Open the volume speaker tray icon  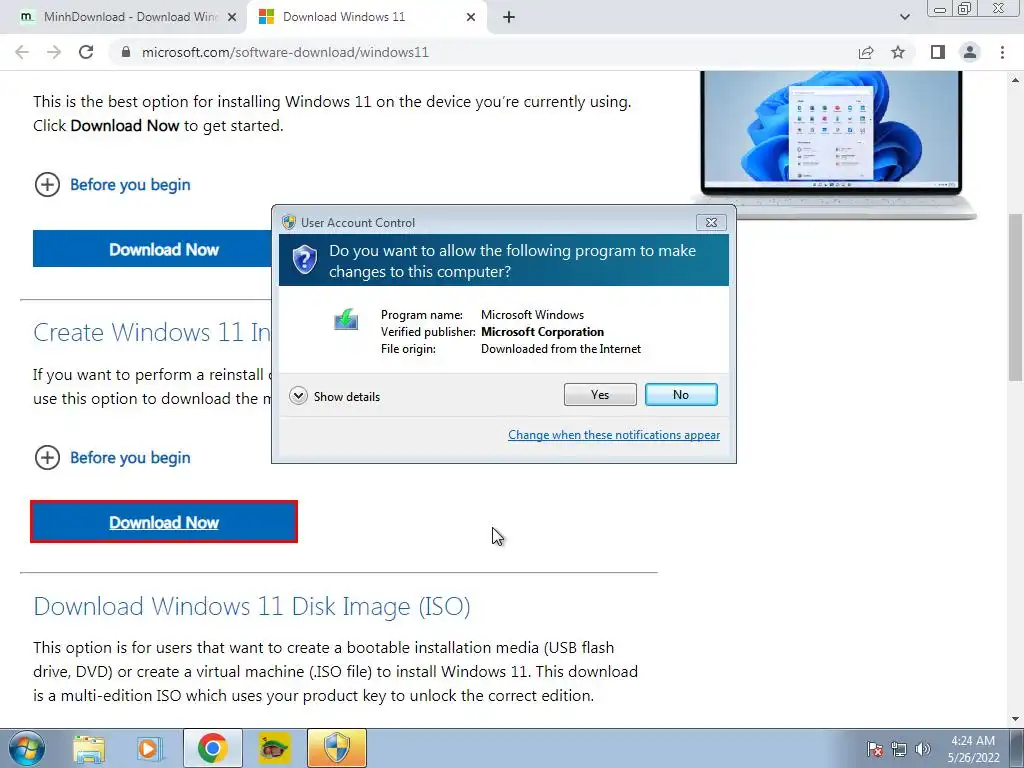click(923, 748)
